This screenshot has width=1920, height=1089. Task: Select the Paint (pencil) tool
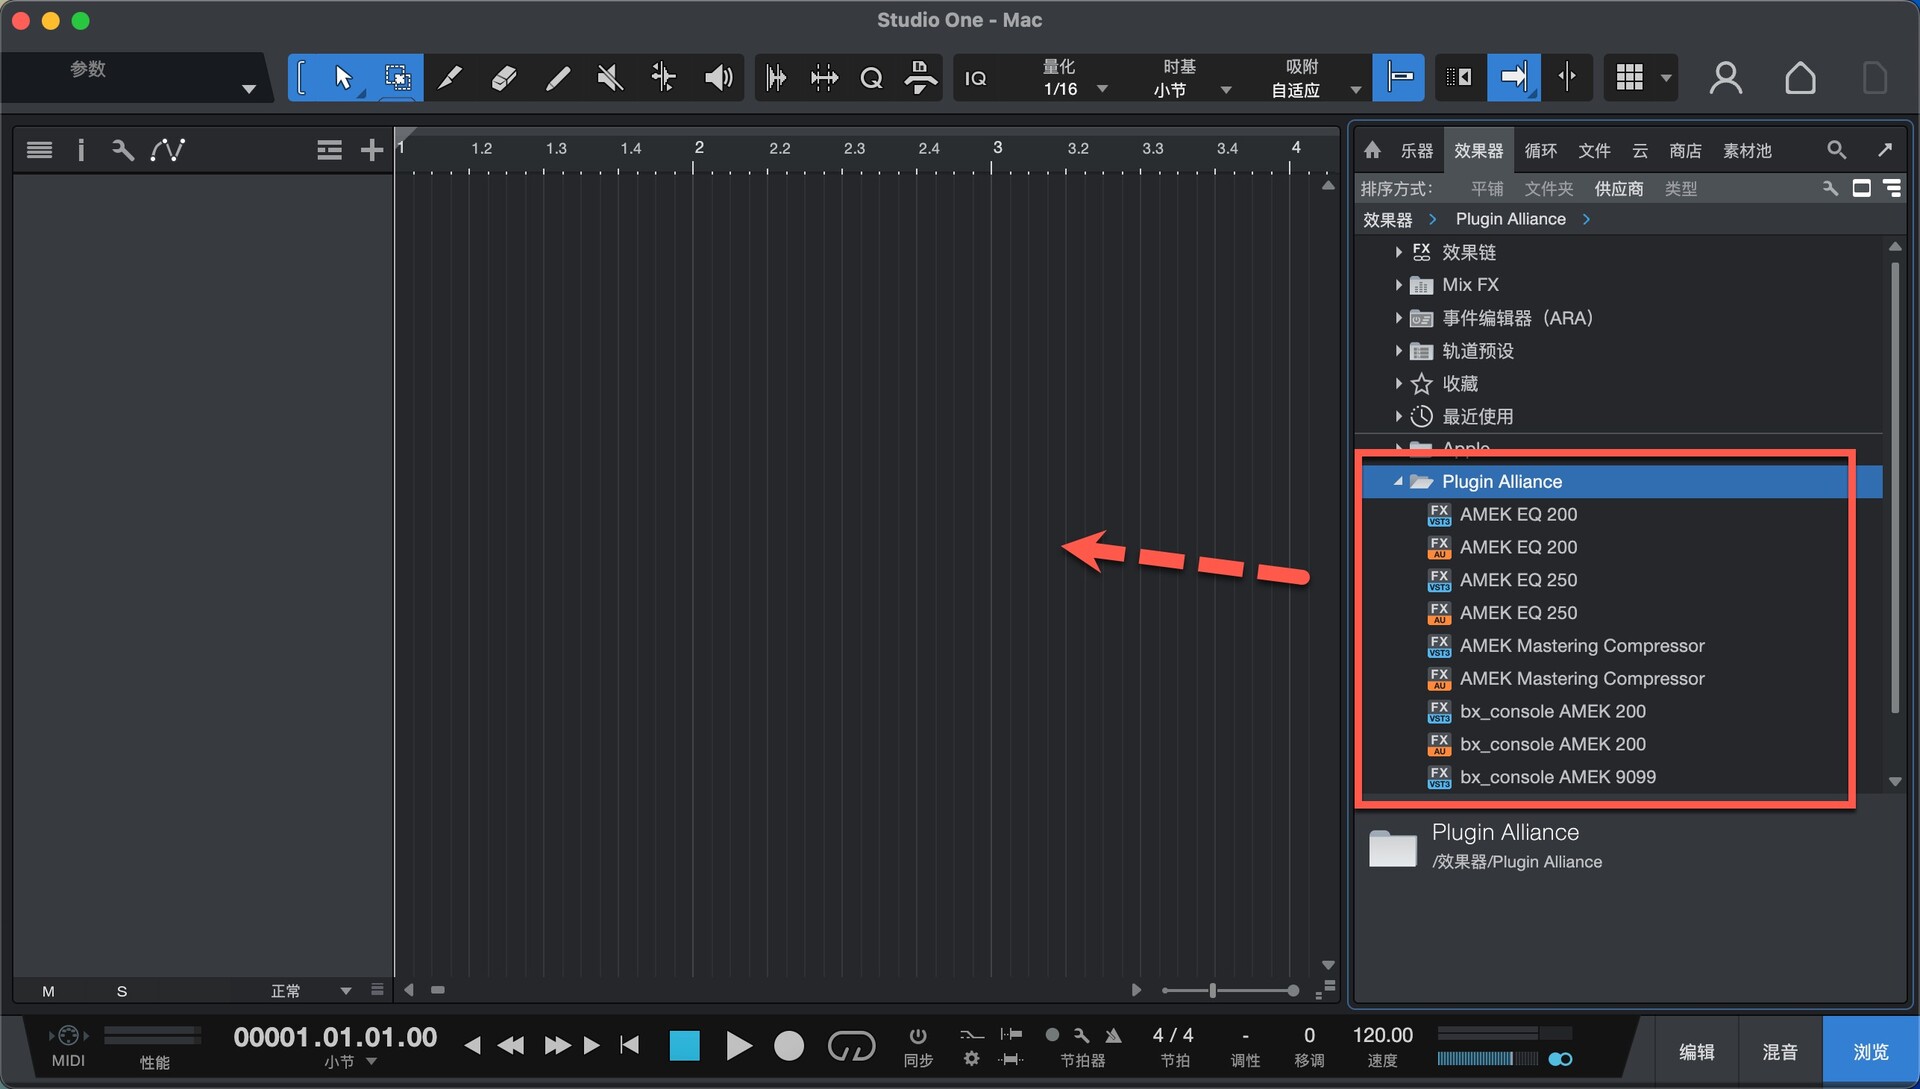557,78
